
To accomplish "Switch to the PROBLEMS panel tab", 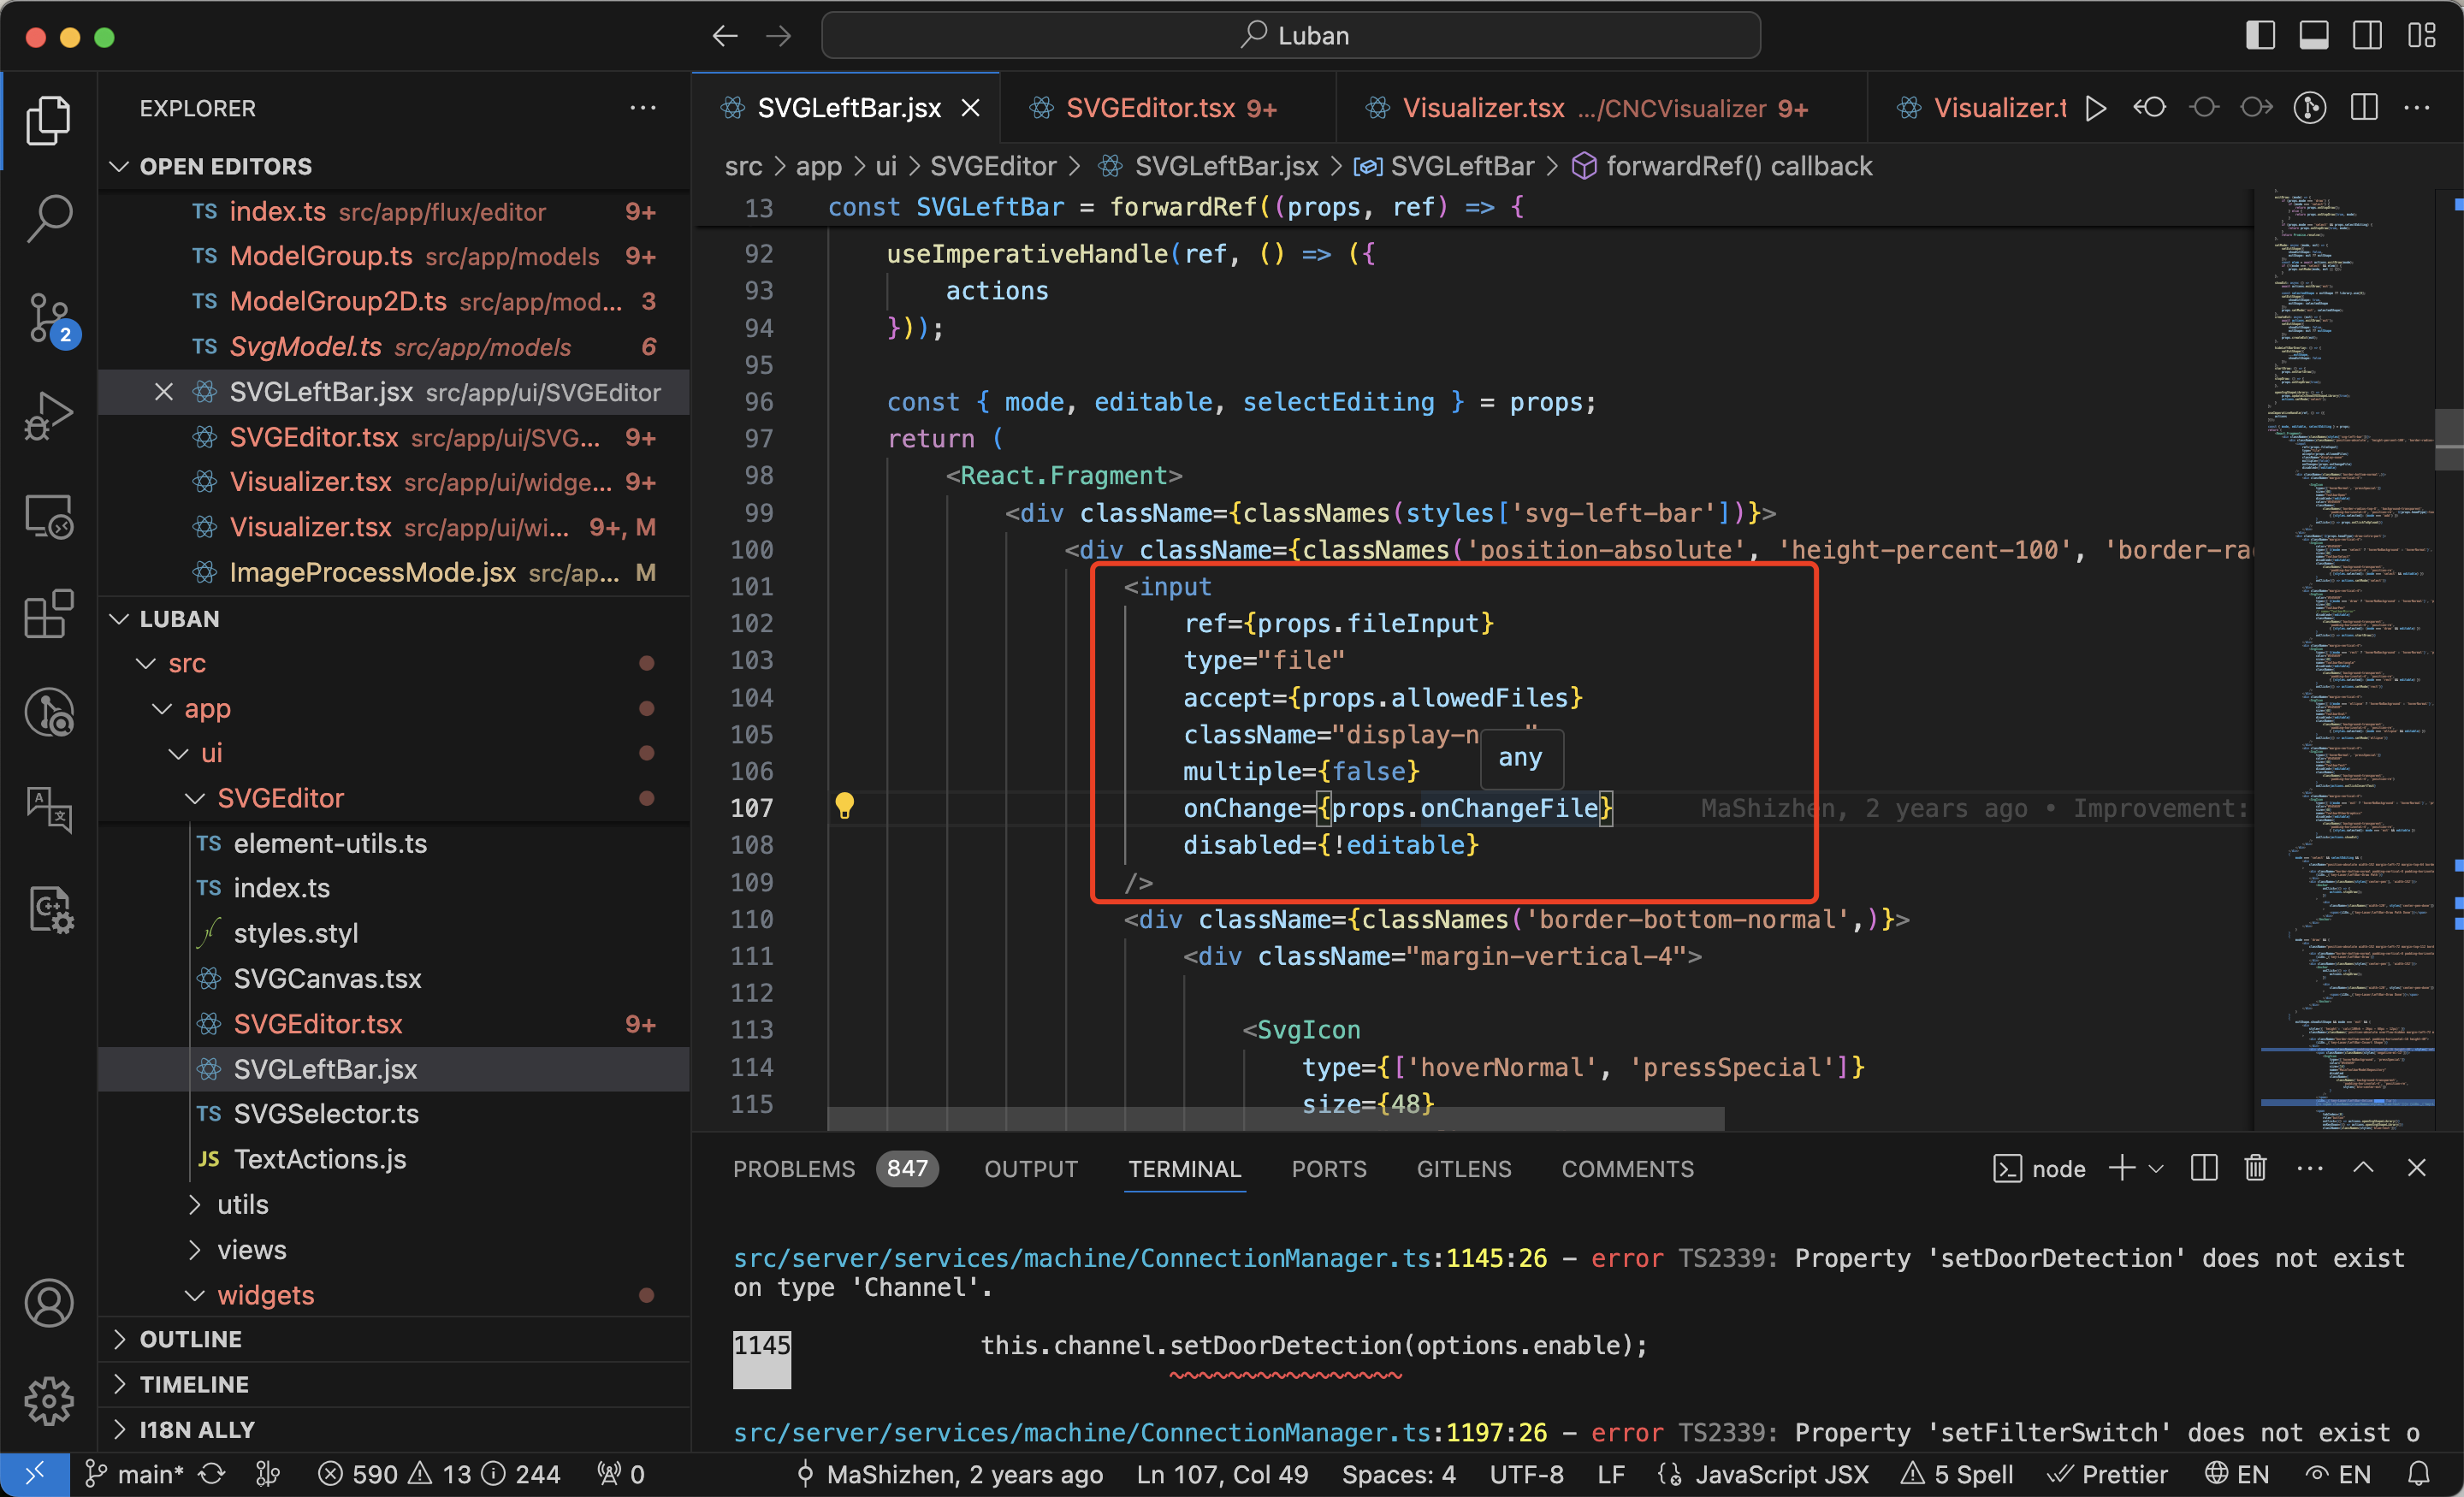I will pos(793,1168).
